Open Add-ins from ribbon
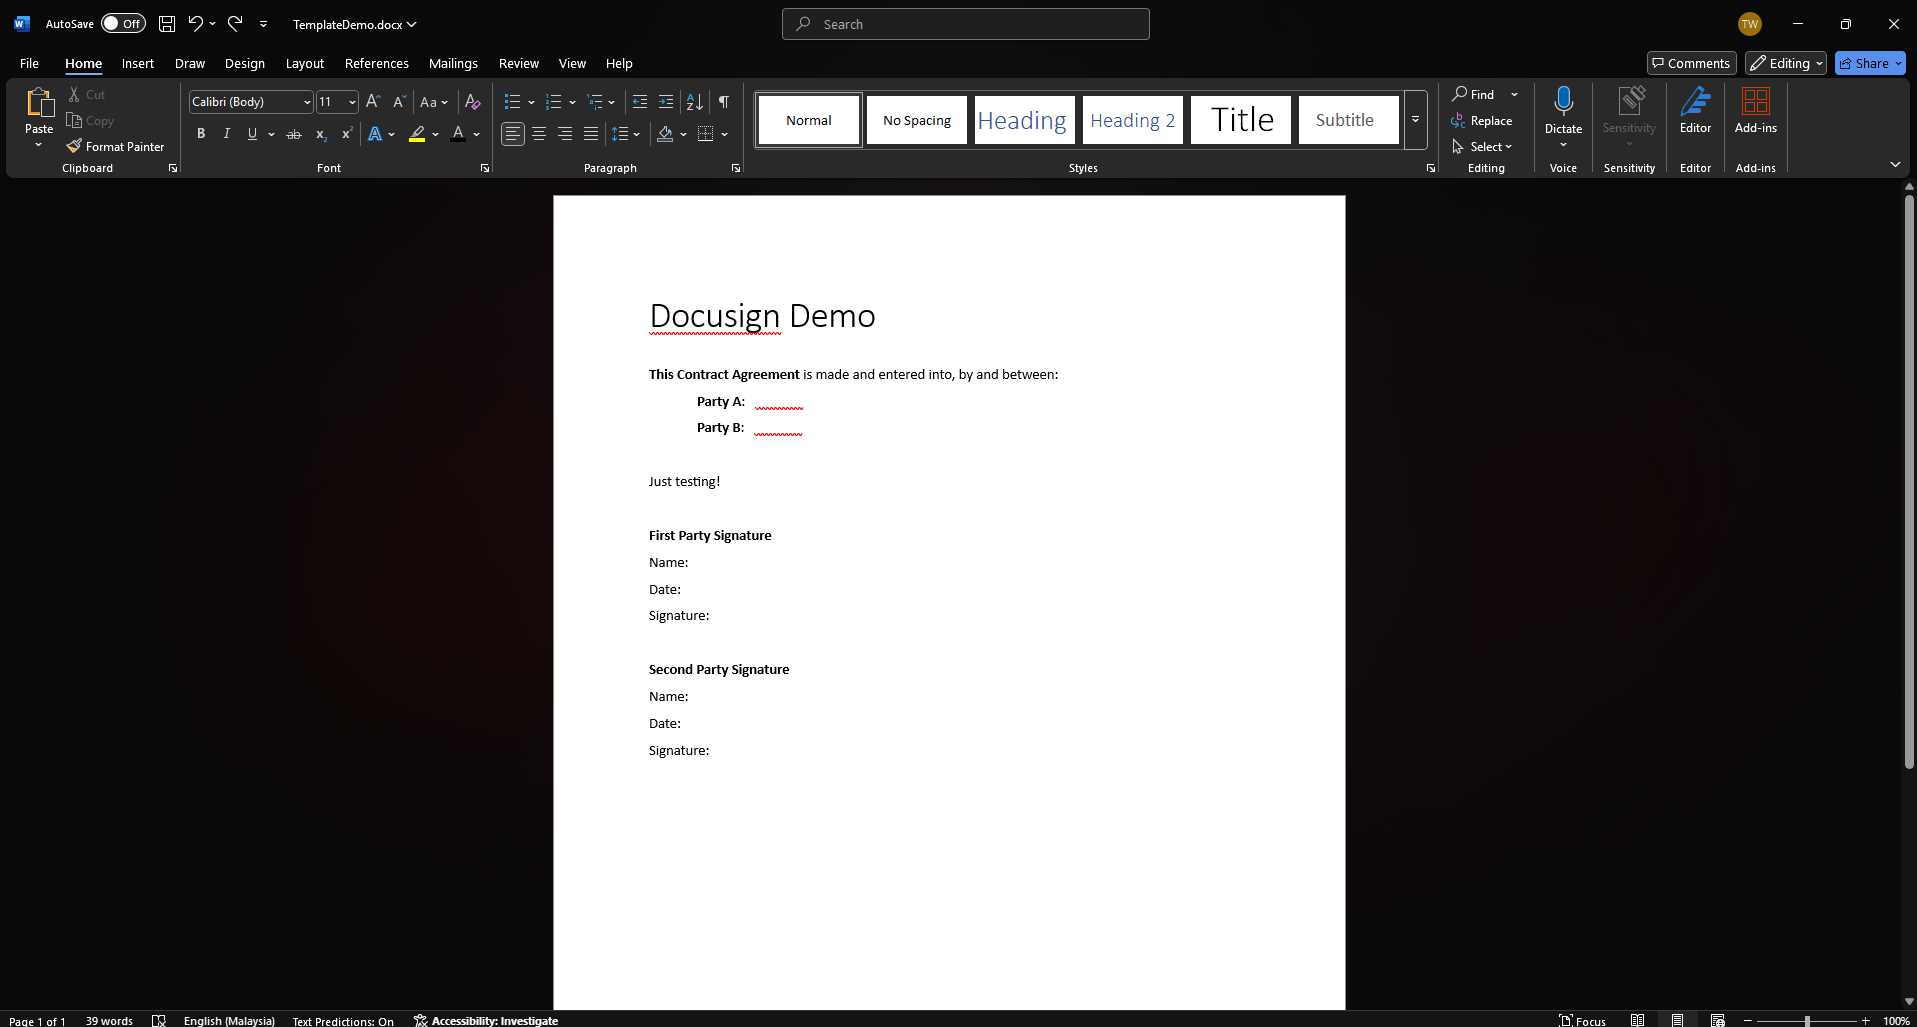The width and height of the screenshot is (1917, 1027). tap(1756, 110)
